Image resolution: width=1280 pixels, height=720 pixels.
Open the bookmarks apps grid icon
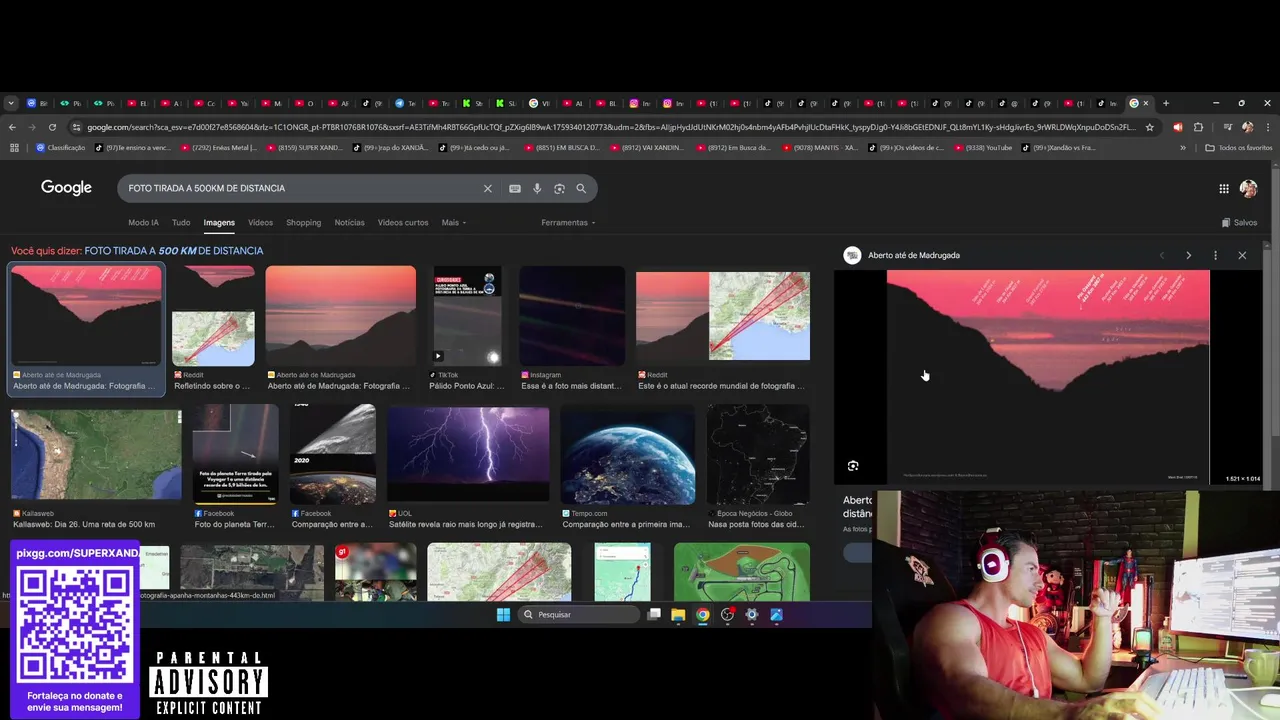[14, 148]
